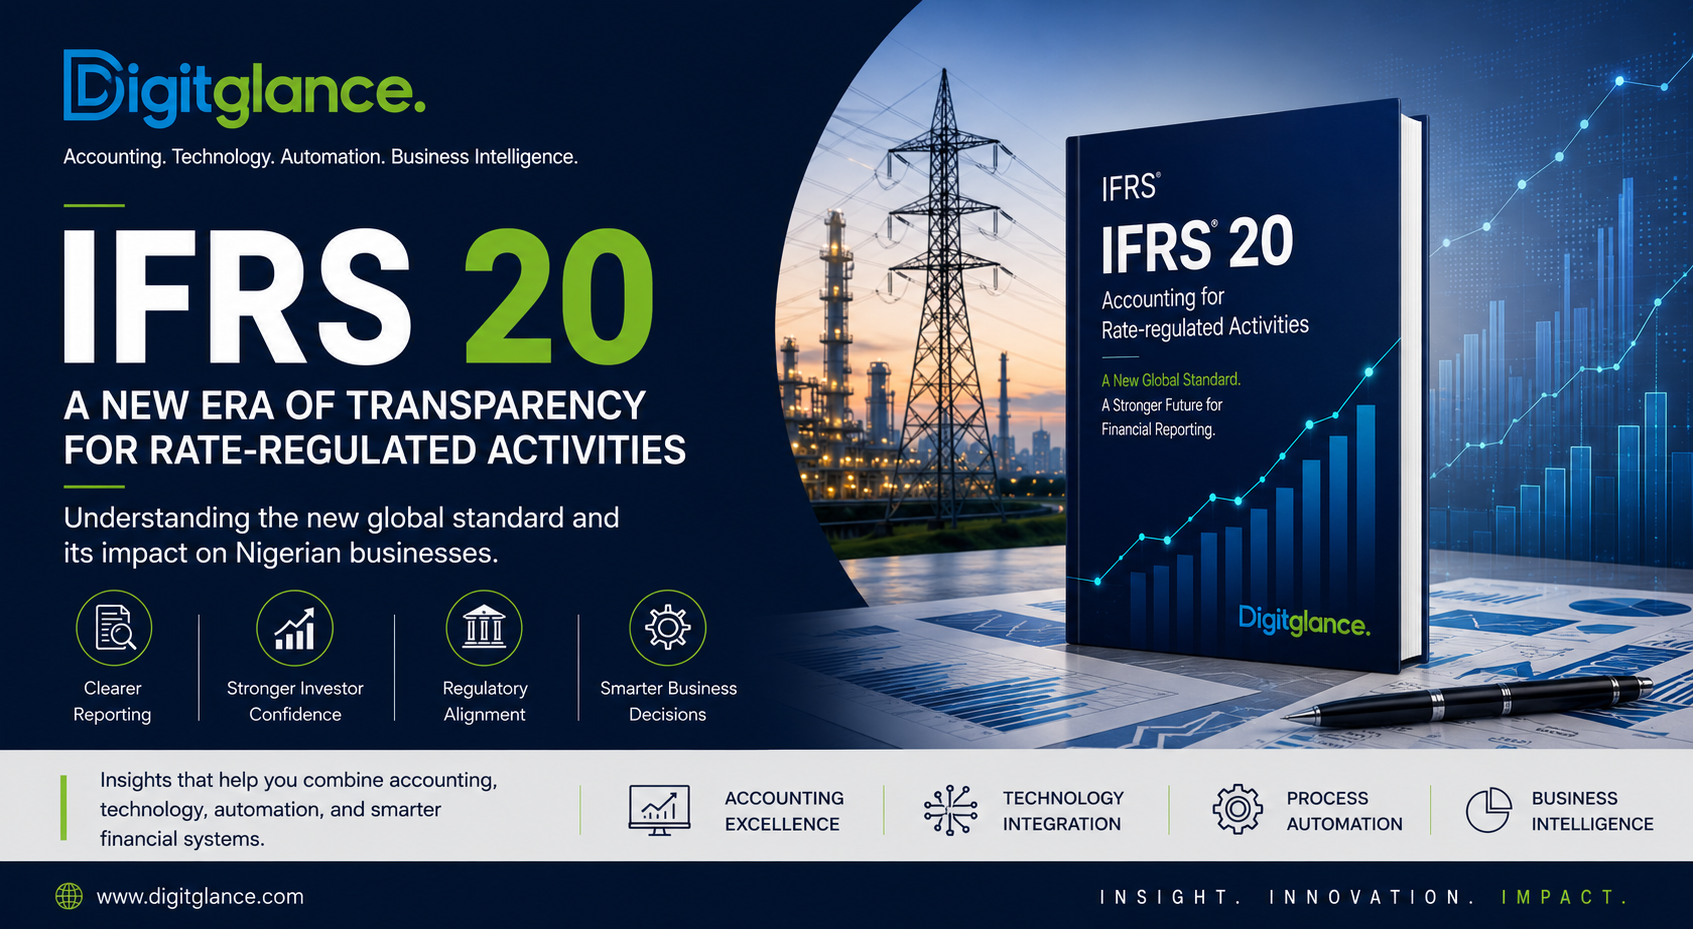The height and width of the screenshot is (929, 1693).
Task: Click the Process Automation gear icon
Action: tap(1238, 809)
